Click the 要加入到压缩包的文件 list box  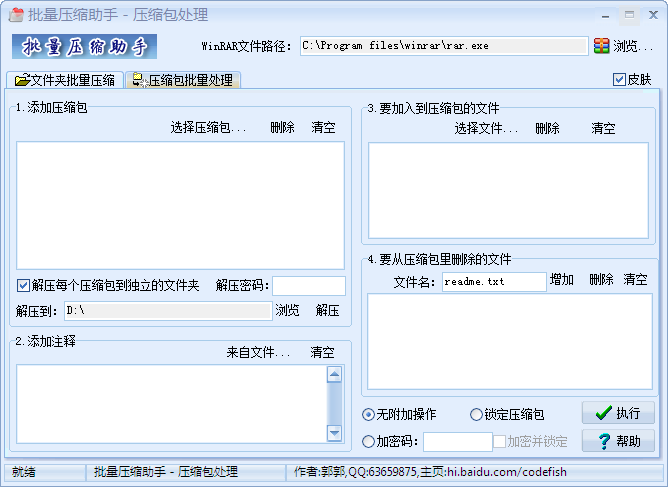click(508, 190)
